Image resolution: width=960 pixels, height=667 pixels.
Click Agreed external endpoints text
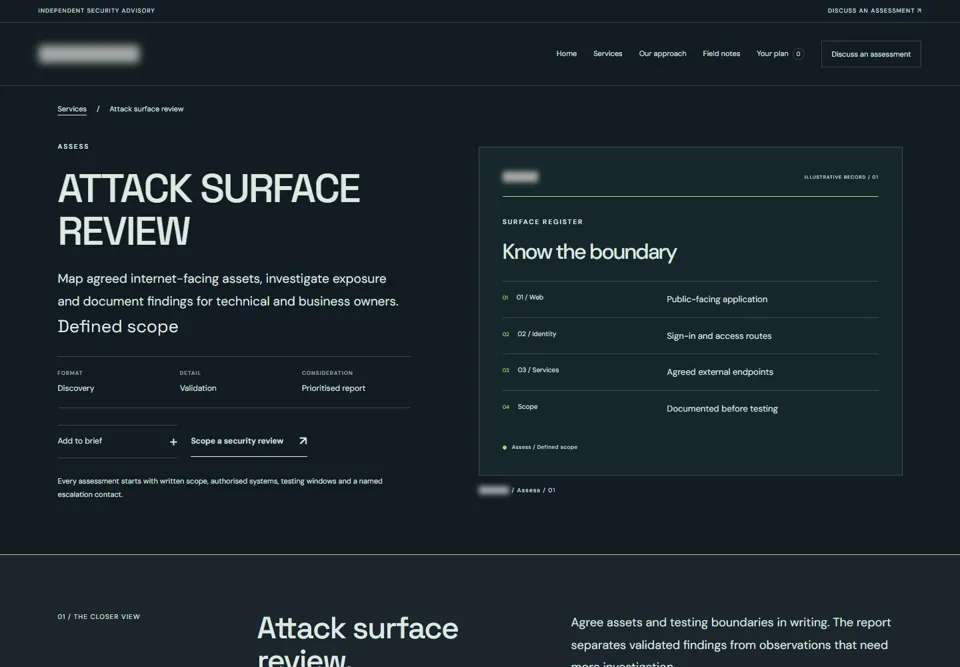[x=720, y=372]
